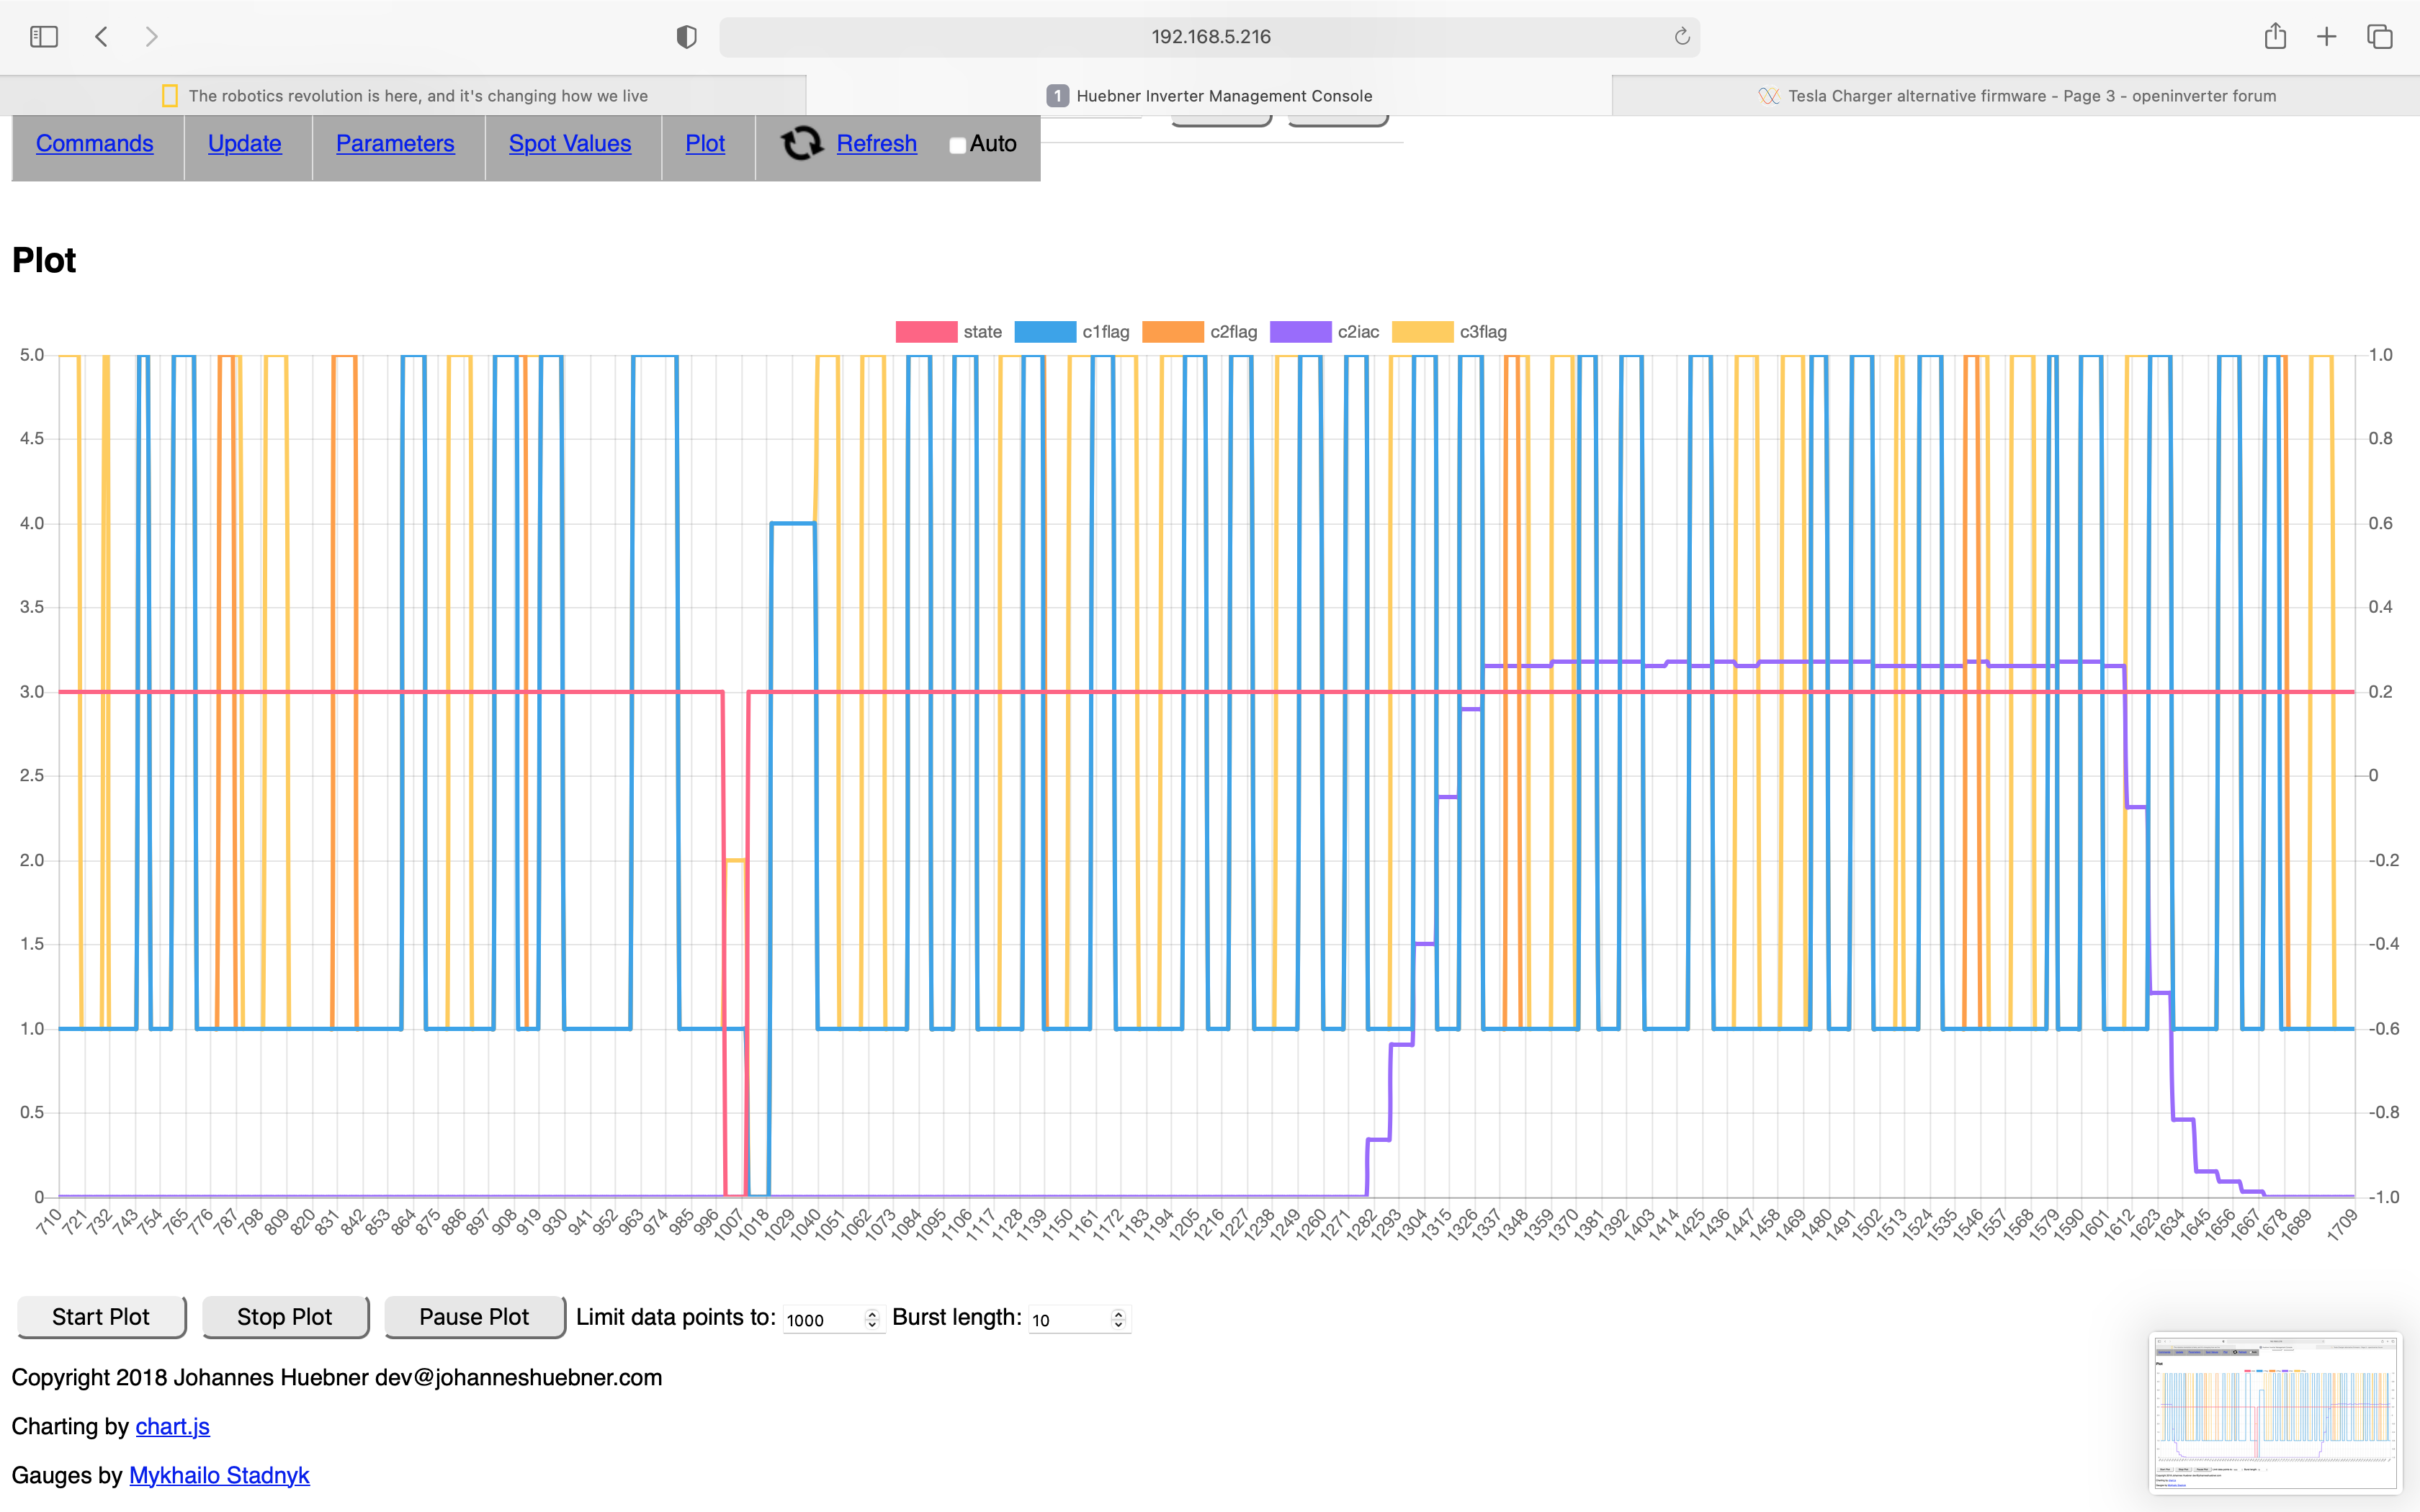Open the Mykhailo Stadnyk link
Screen dimensions: 2420x1512
click(219, 1475)
